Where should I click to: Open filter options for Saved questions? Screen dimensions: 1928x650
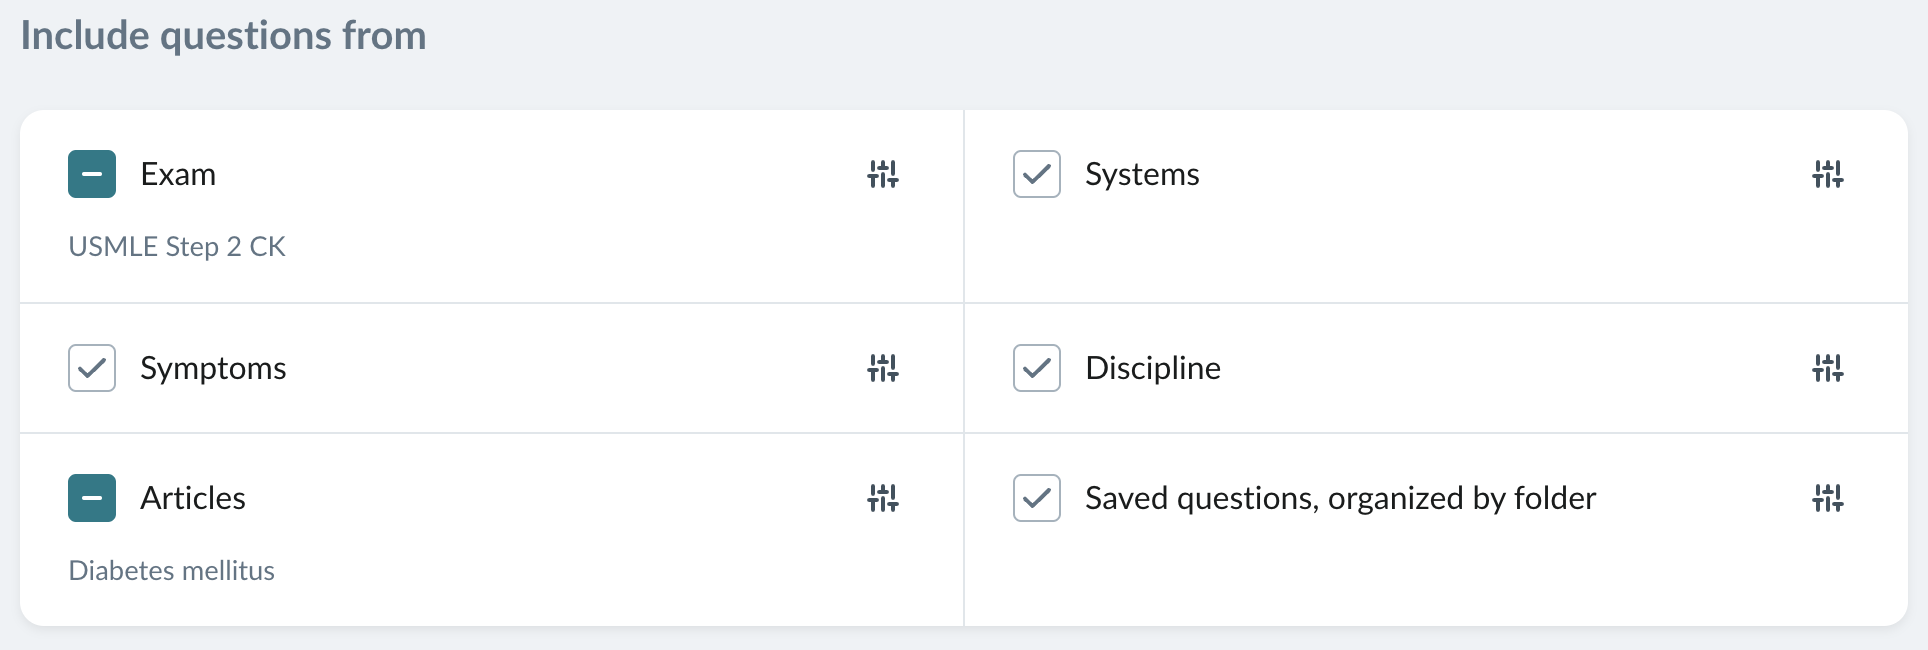(1828, 498)
